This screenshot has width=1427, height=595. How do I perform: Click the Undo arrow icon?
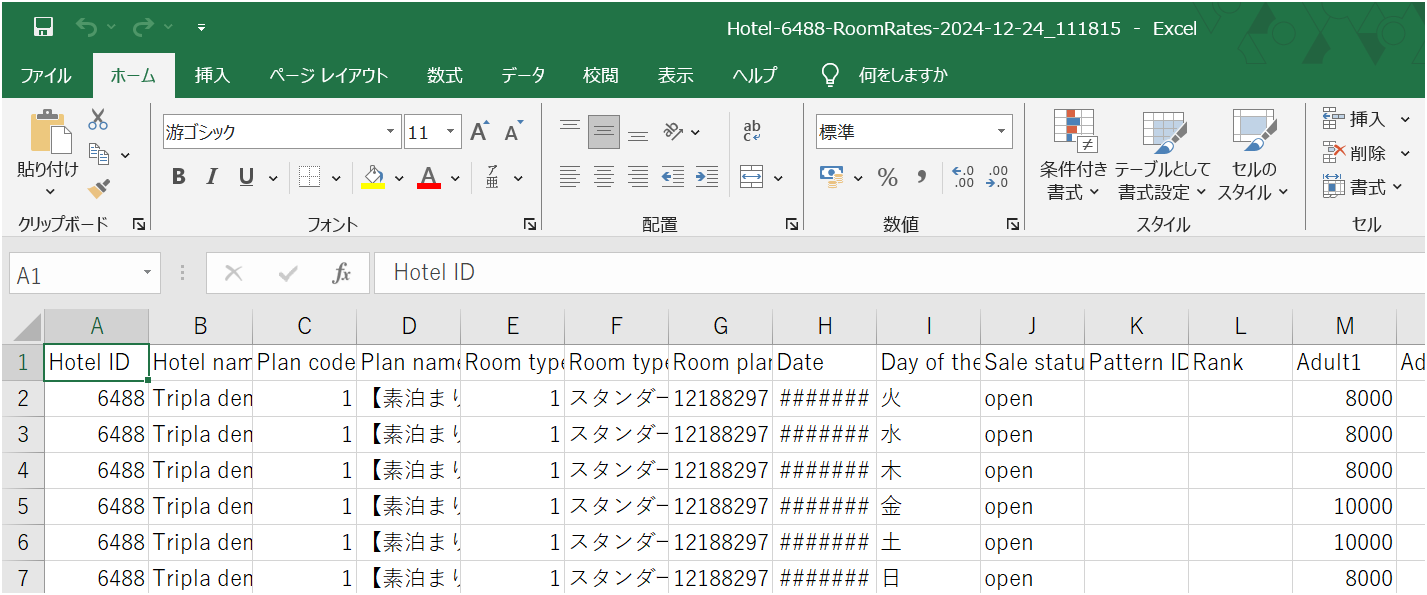click(87, 27)
